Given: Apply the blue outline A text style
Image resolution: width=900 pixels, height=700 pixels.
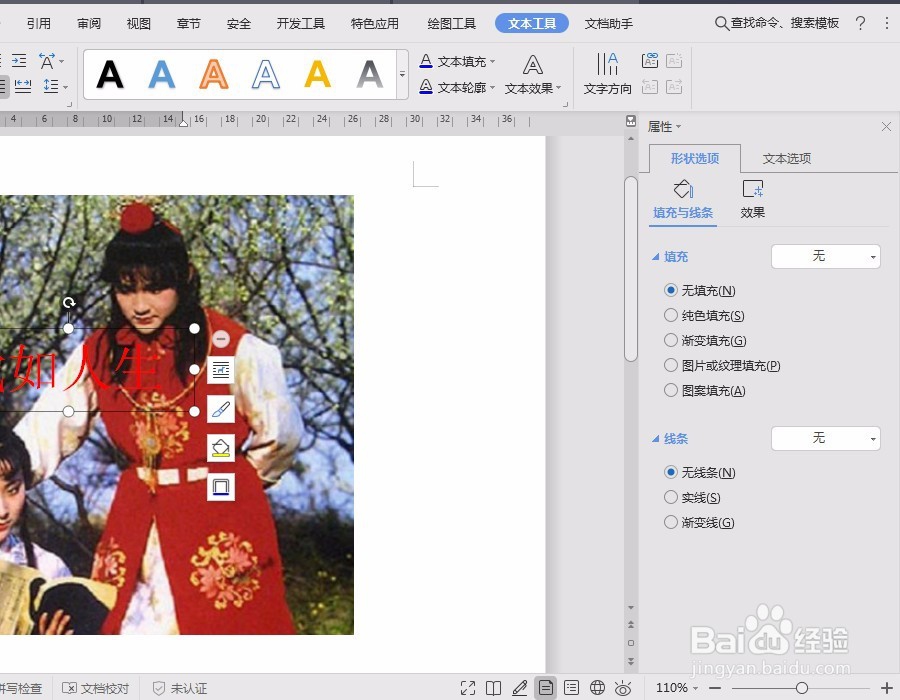Looking at the screenshot, I should click(266, 75).
